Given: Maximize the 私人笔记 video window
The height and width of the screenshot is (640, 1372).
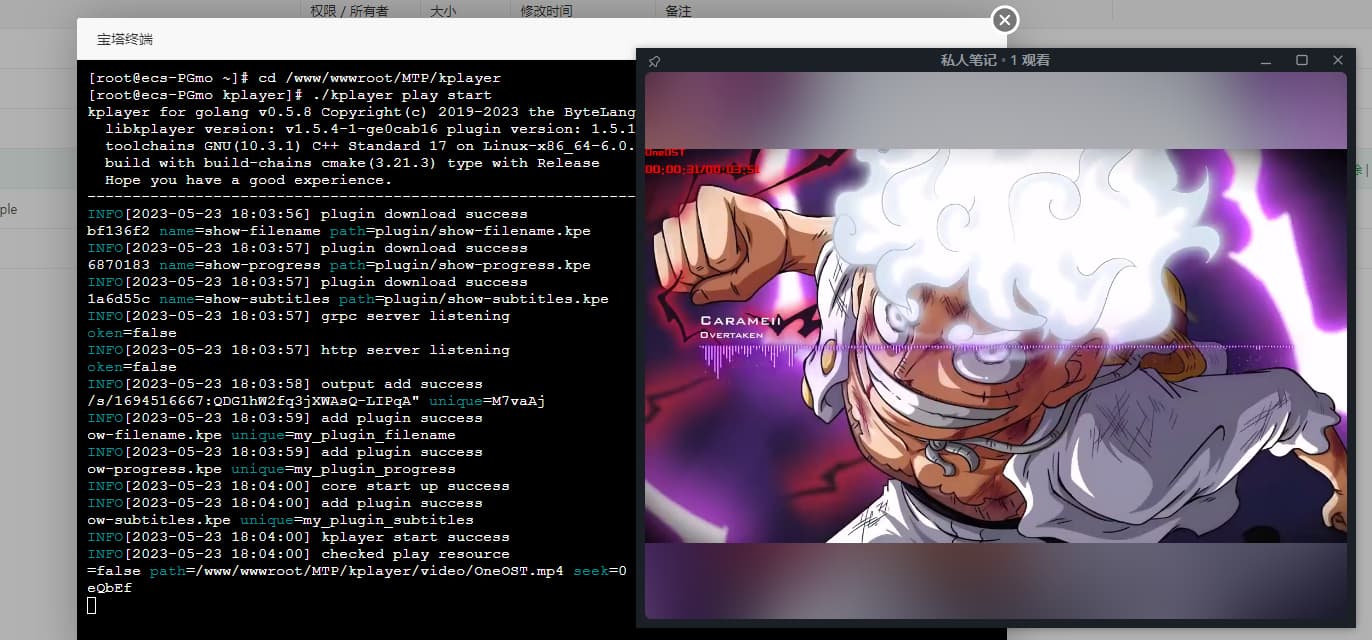Looking at the screenshot, I should click(1302, 61).
